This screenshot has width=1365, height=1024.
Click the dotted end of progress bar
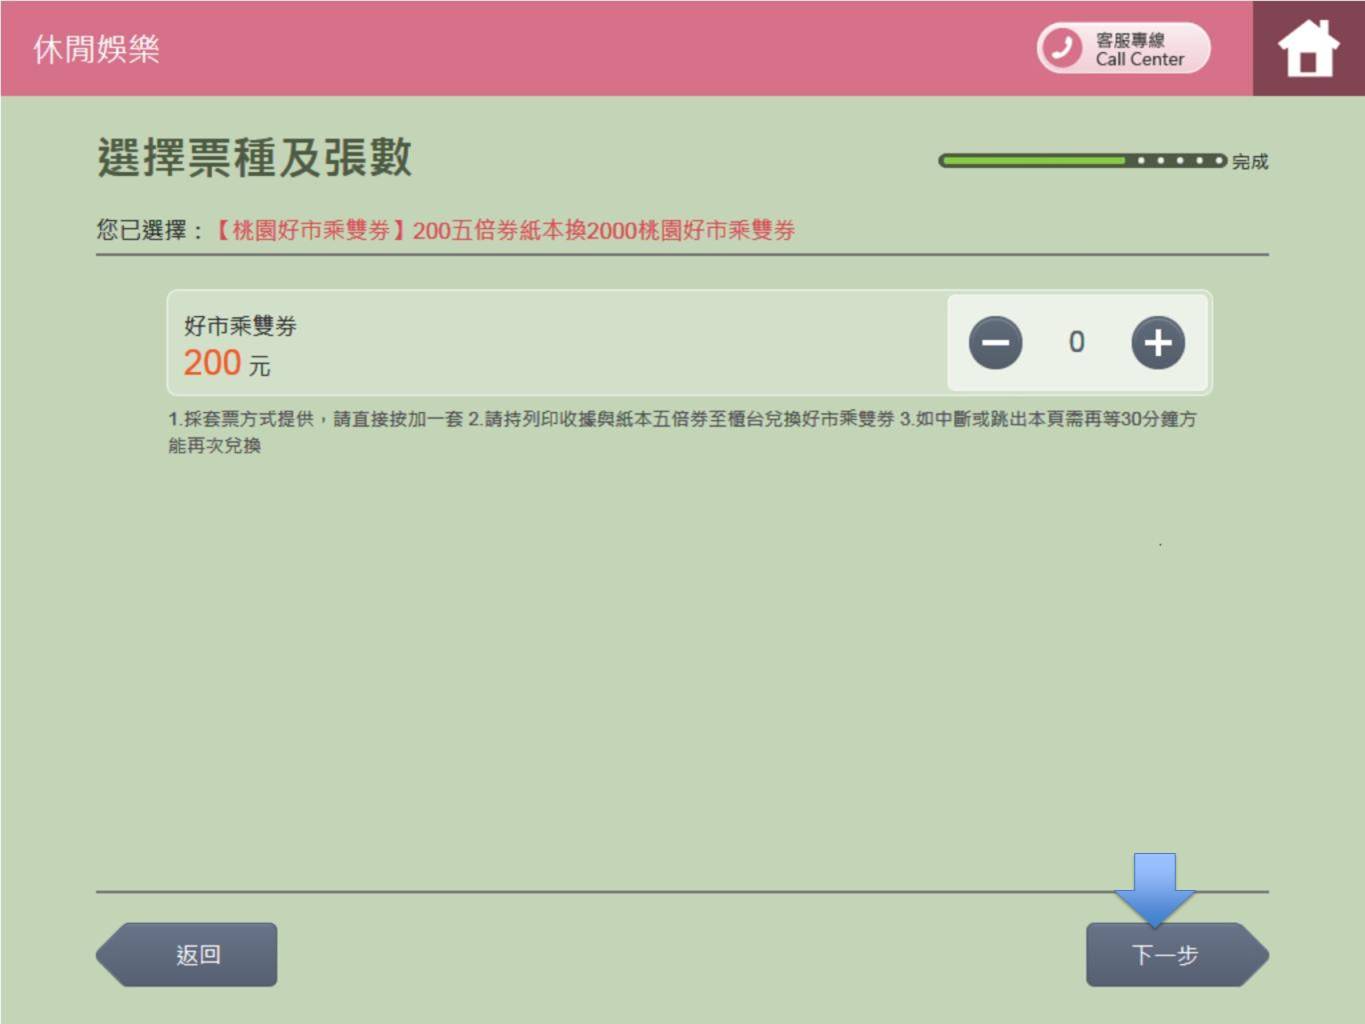pos(1178,160)
